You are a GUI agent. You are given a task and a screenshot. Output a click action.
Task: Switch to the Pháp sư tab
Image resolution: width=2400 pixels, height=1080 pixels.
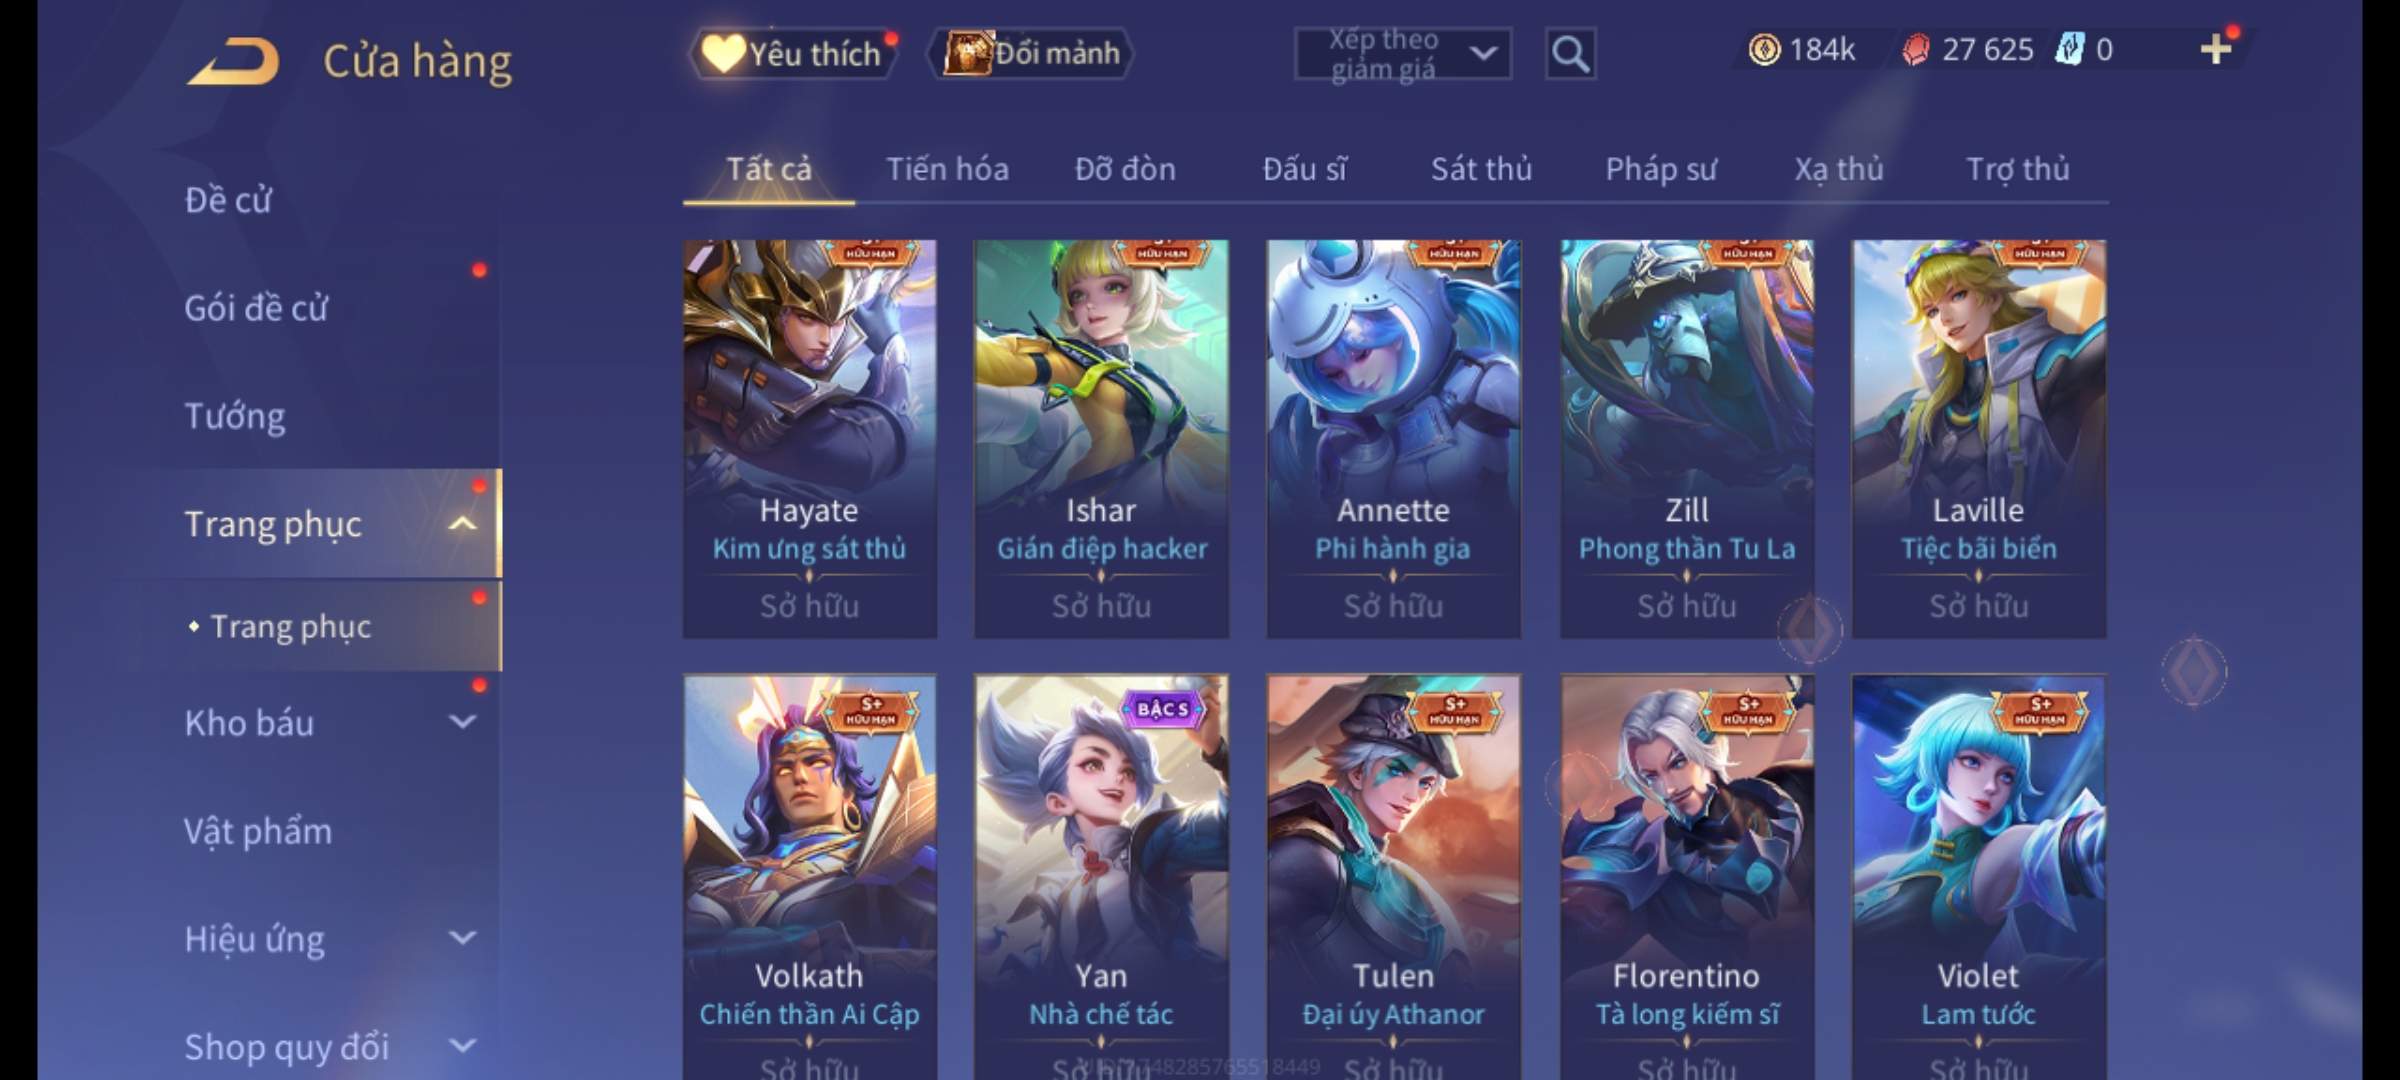1661,169
